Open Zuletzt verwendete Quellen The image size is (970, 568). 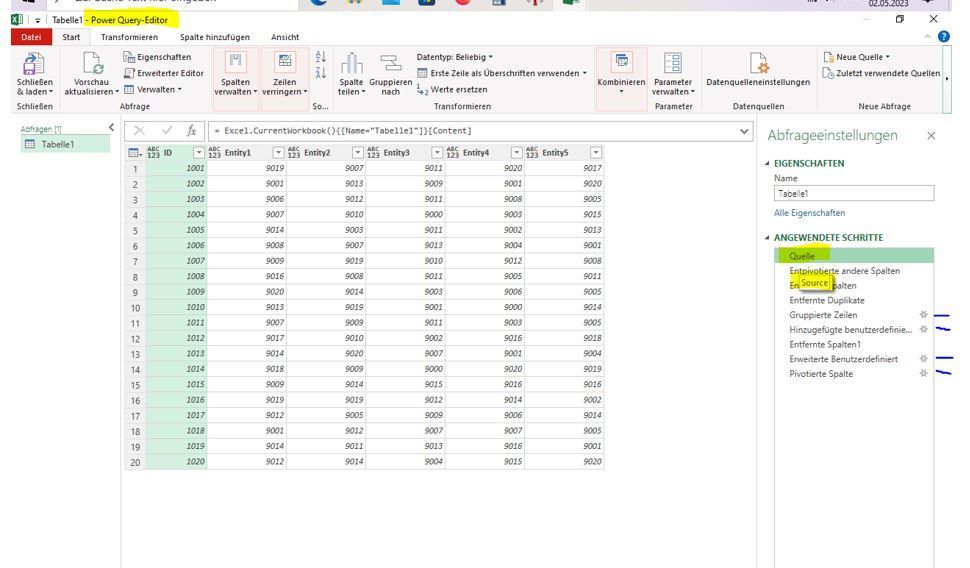tap(882, 73)
